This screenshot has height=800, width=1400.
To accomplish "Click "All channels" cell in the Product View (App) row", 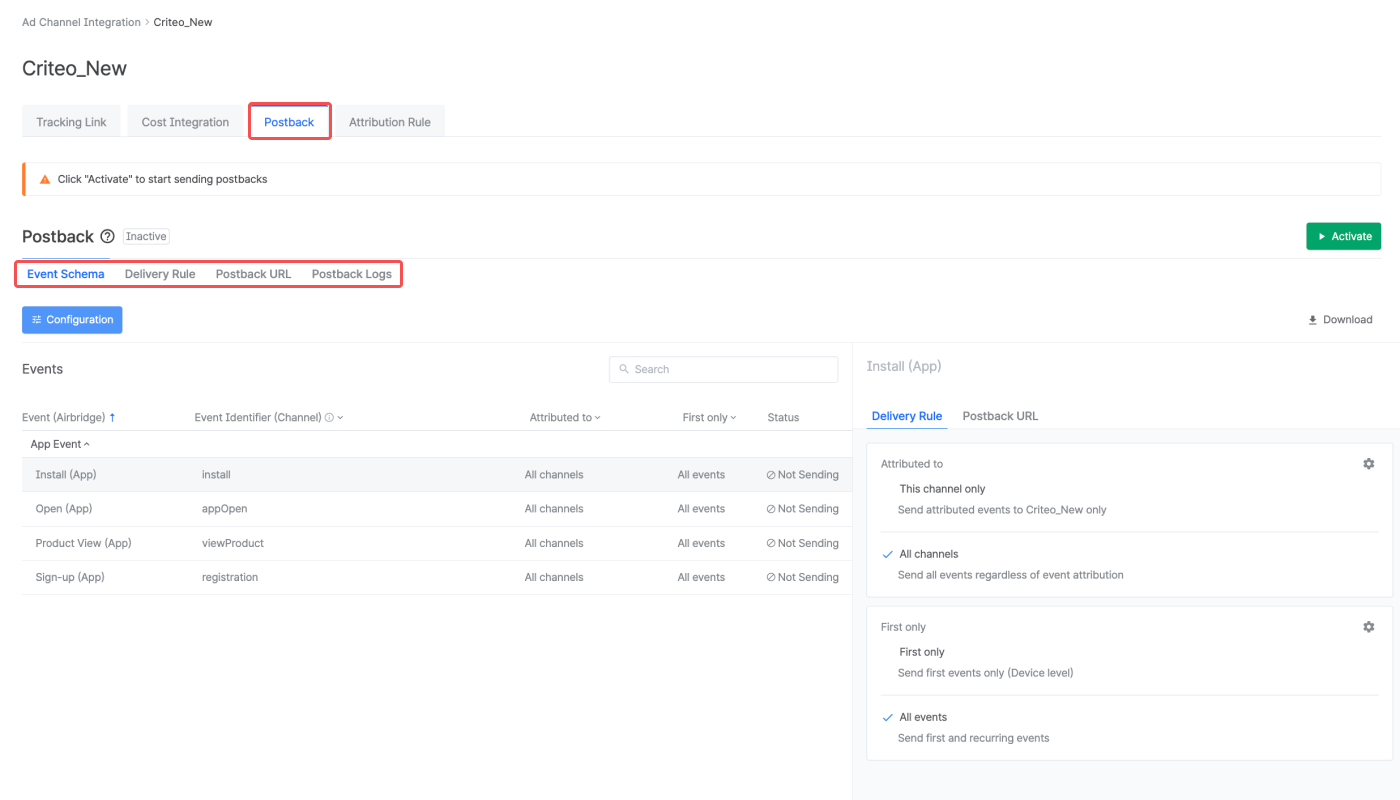I will pos(554,543).
